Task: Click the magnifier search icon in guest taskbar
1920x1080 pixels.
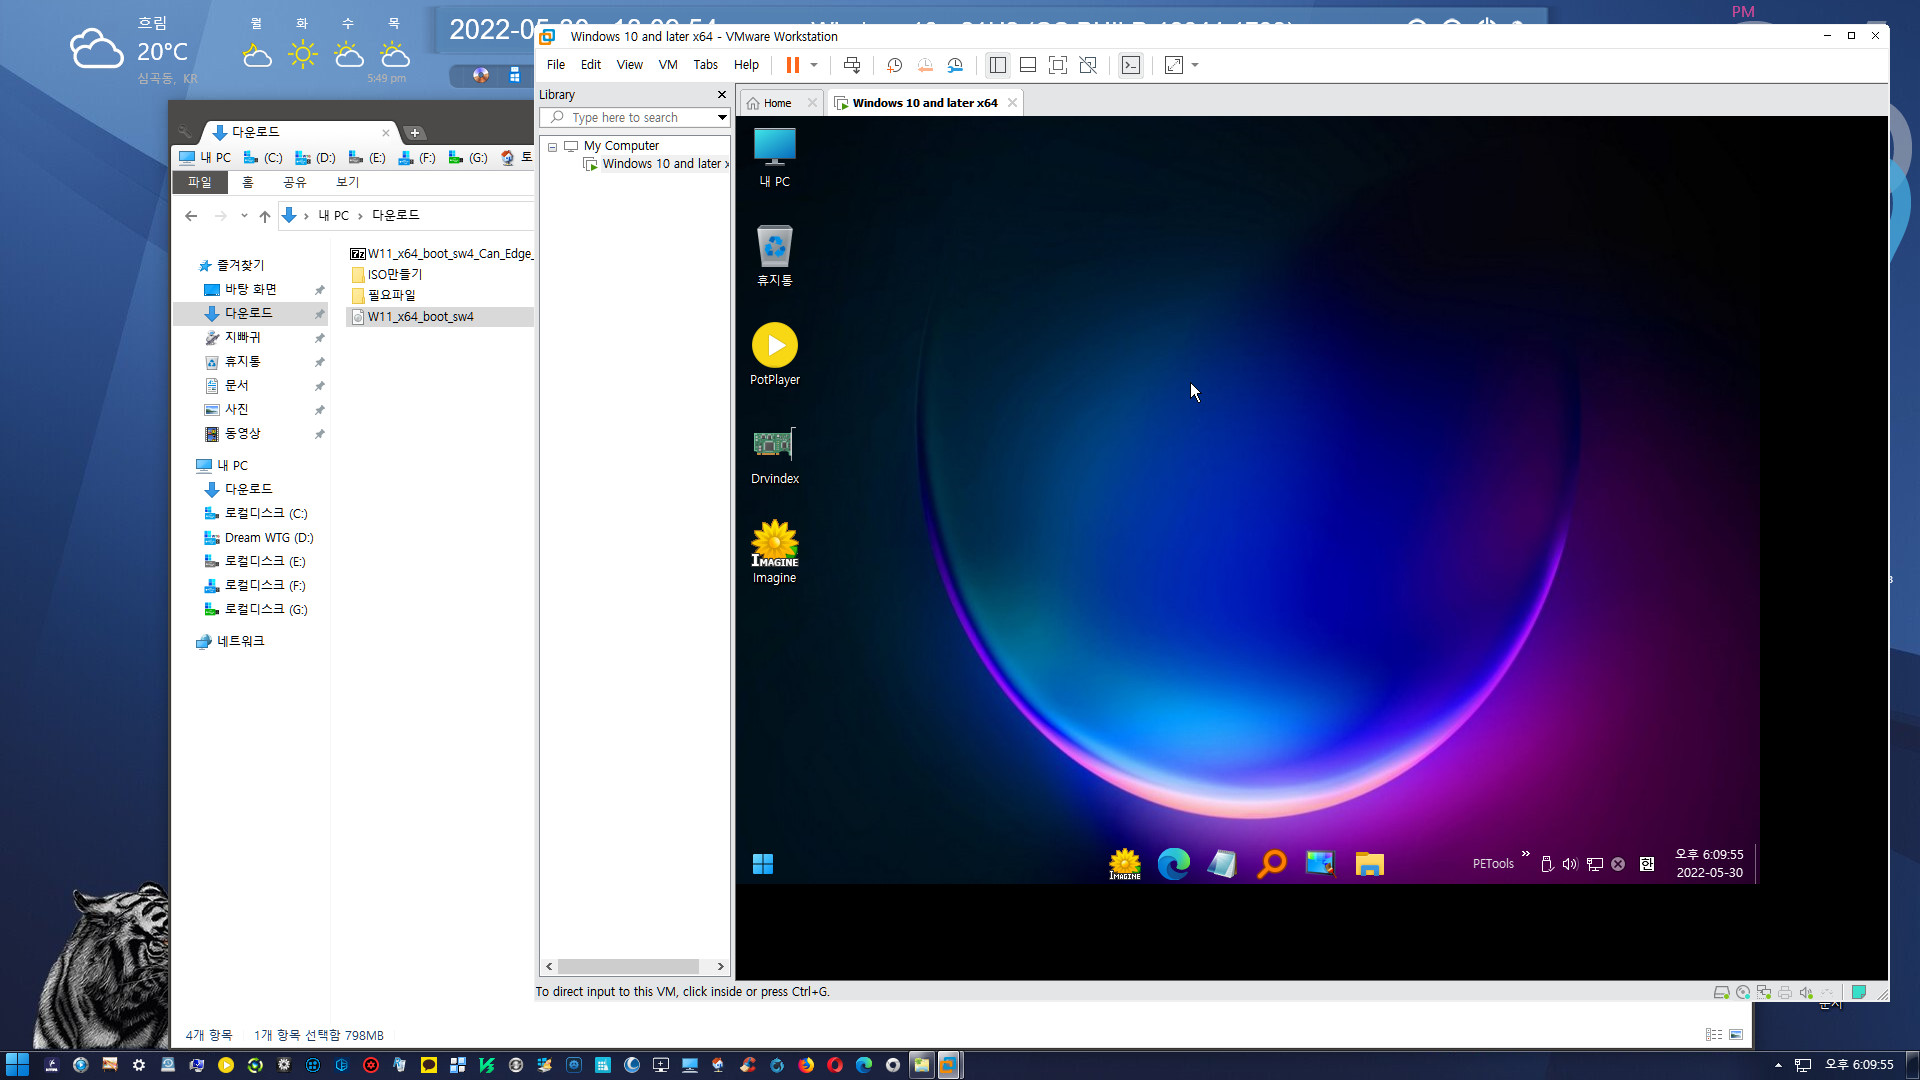Action: 1271,864
